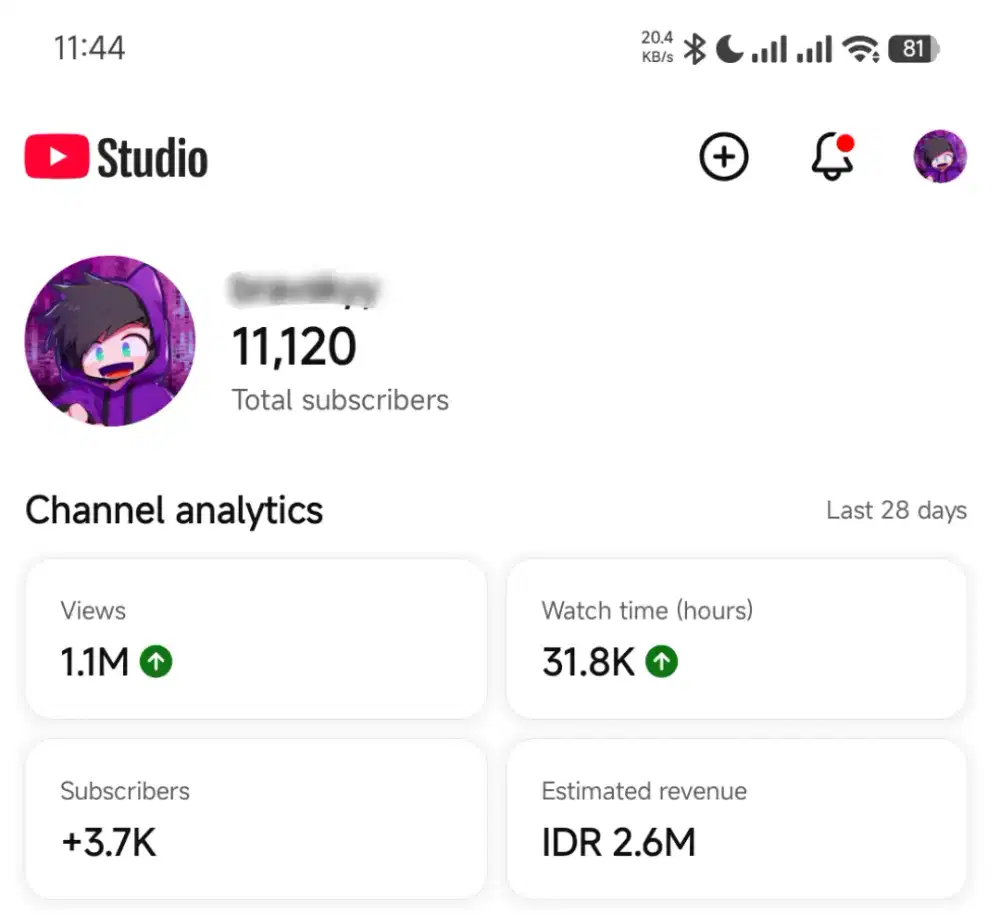Tap the green arrow beside Watch time
The width and height of the screenshot is (1000, 916).
click(x=662, y=662)
